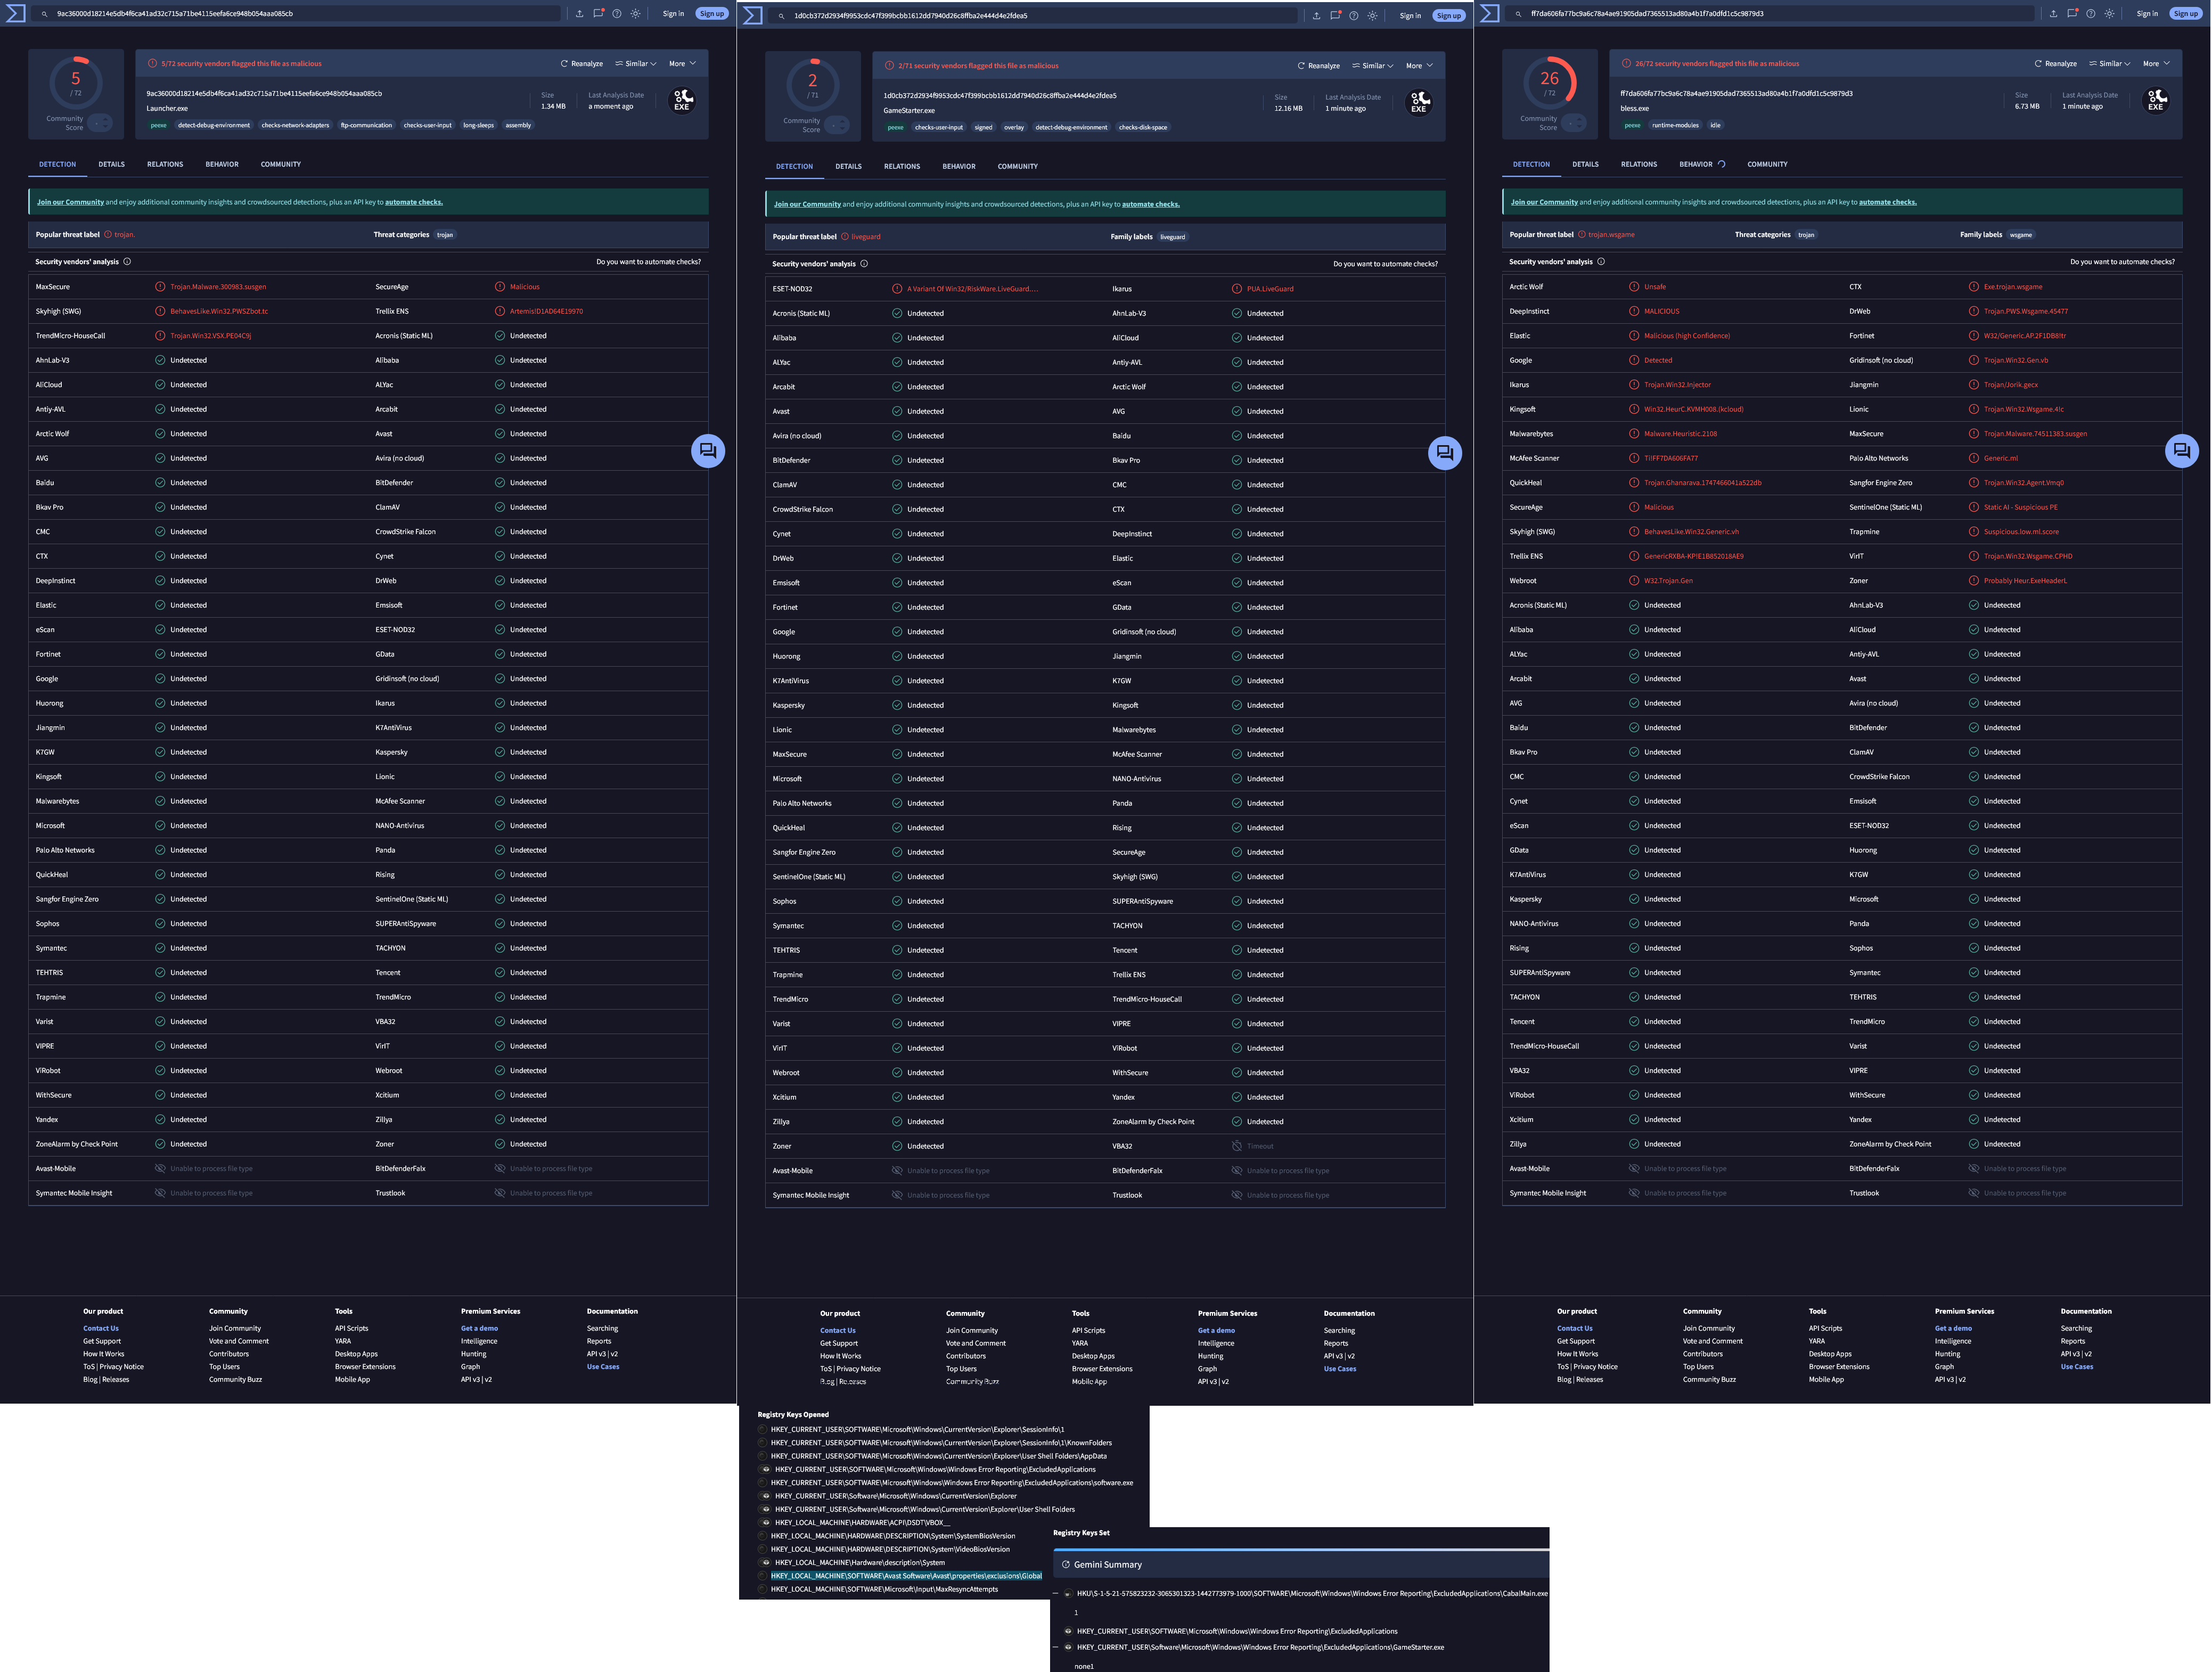Image resolution: width=2212 pixels, height=1672 pixels.
Task: Click ftp-communication tag on Launcher.exe
Action: click(x=366, y=126)
